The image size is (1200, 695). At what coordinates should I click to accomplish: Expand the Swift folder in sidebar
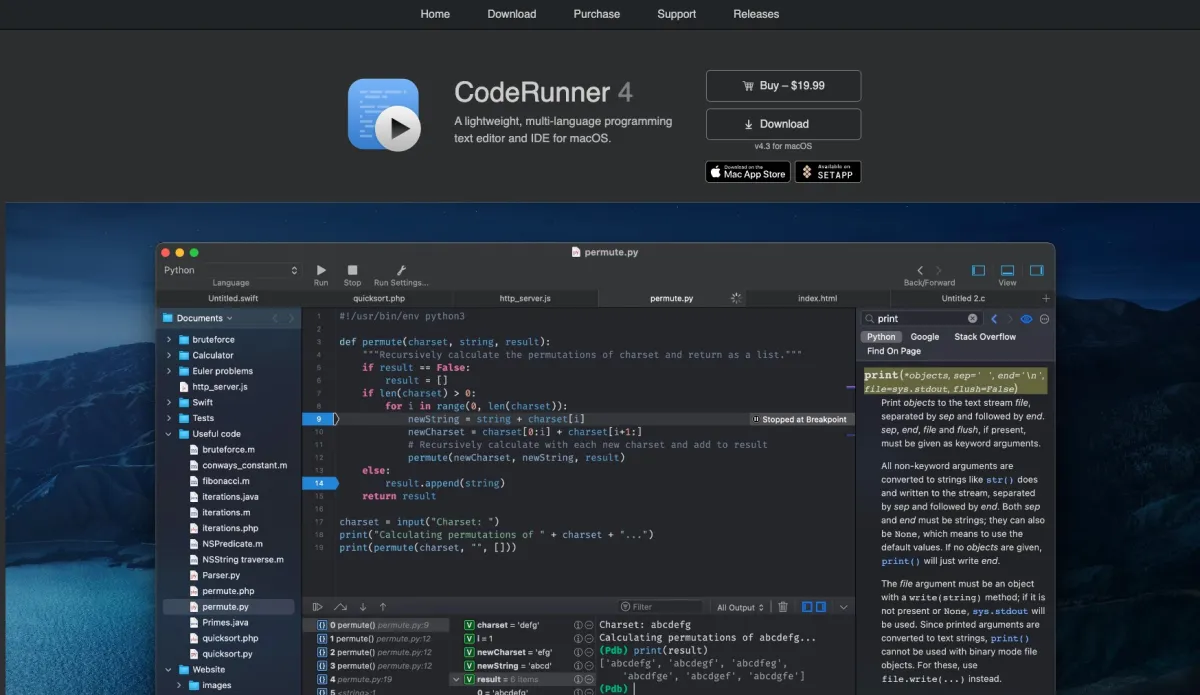coord(169,403)
